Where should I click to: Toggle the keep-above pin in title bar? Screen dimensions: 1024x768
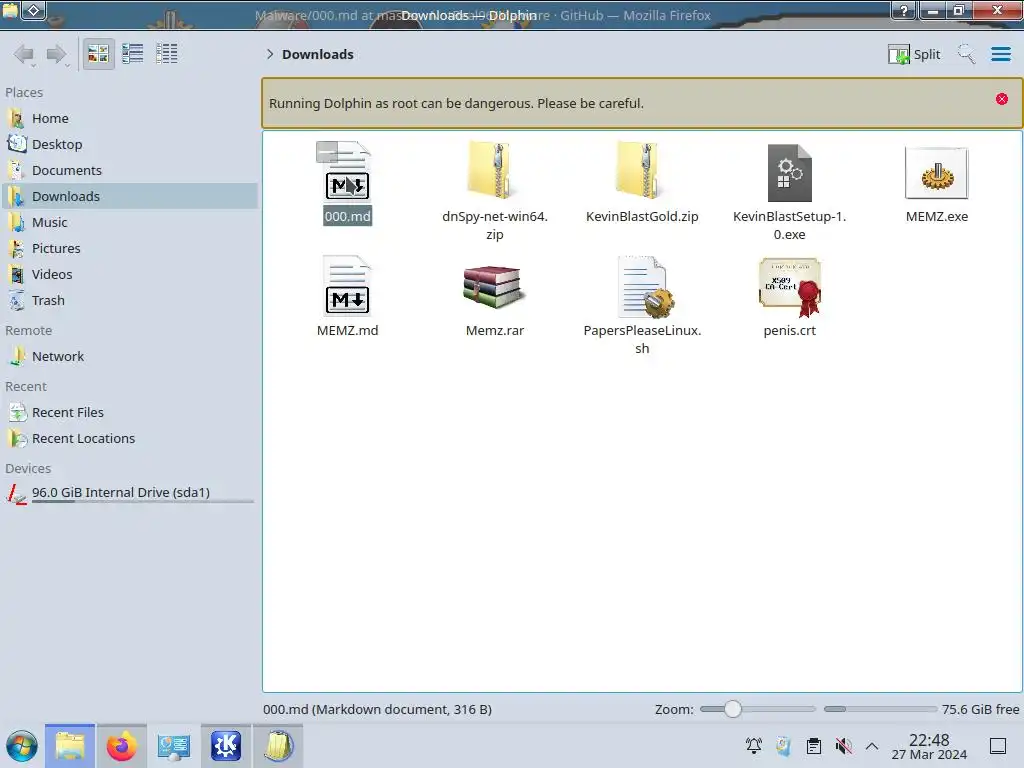point(34,10)
